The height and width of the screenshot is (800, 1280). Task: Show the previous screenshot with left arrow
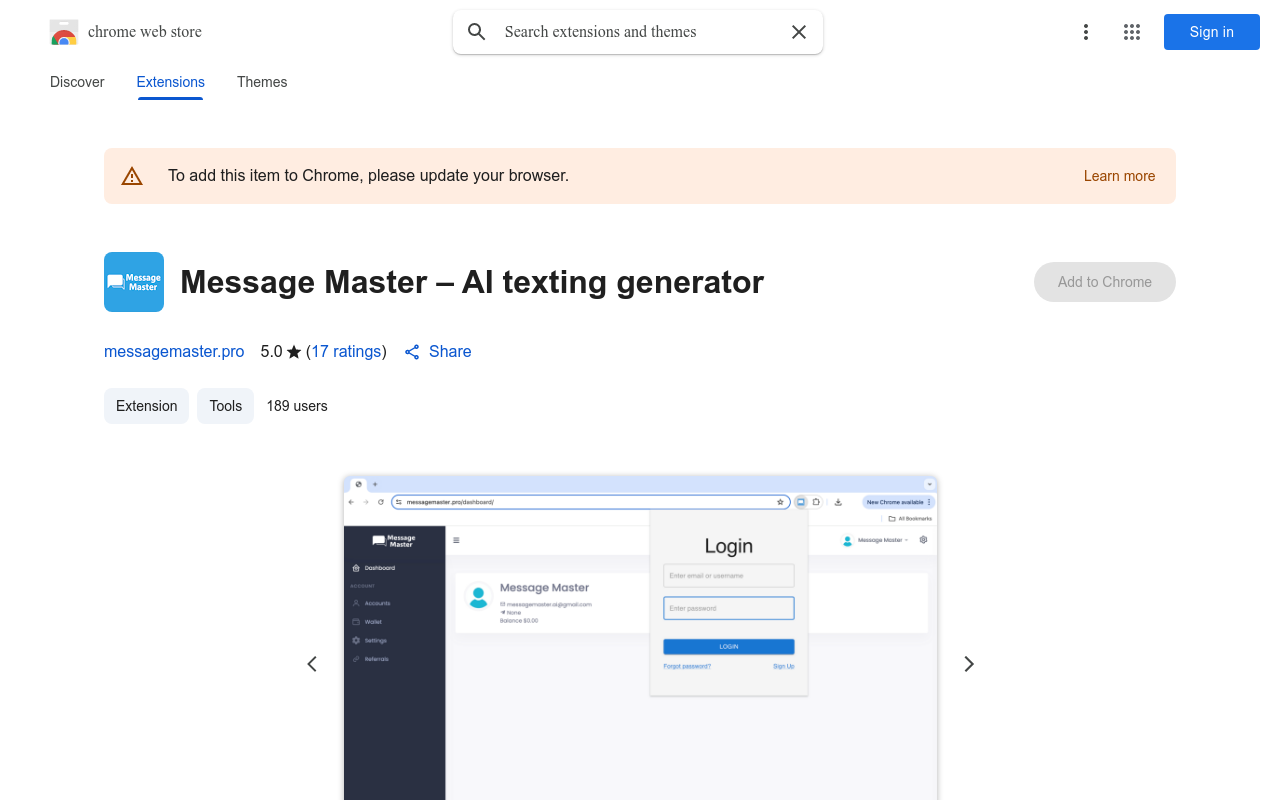312,664
